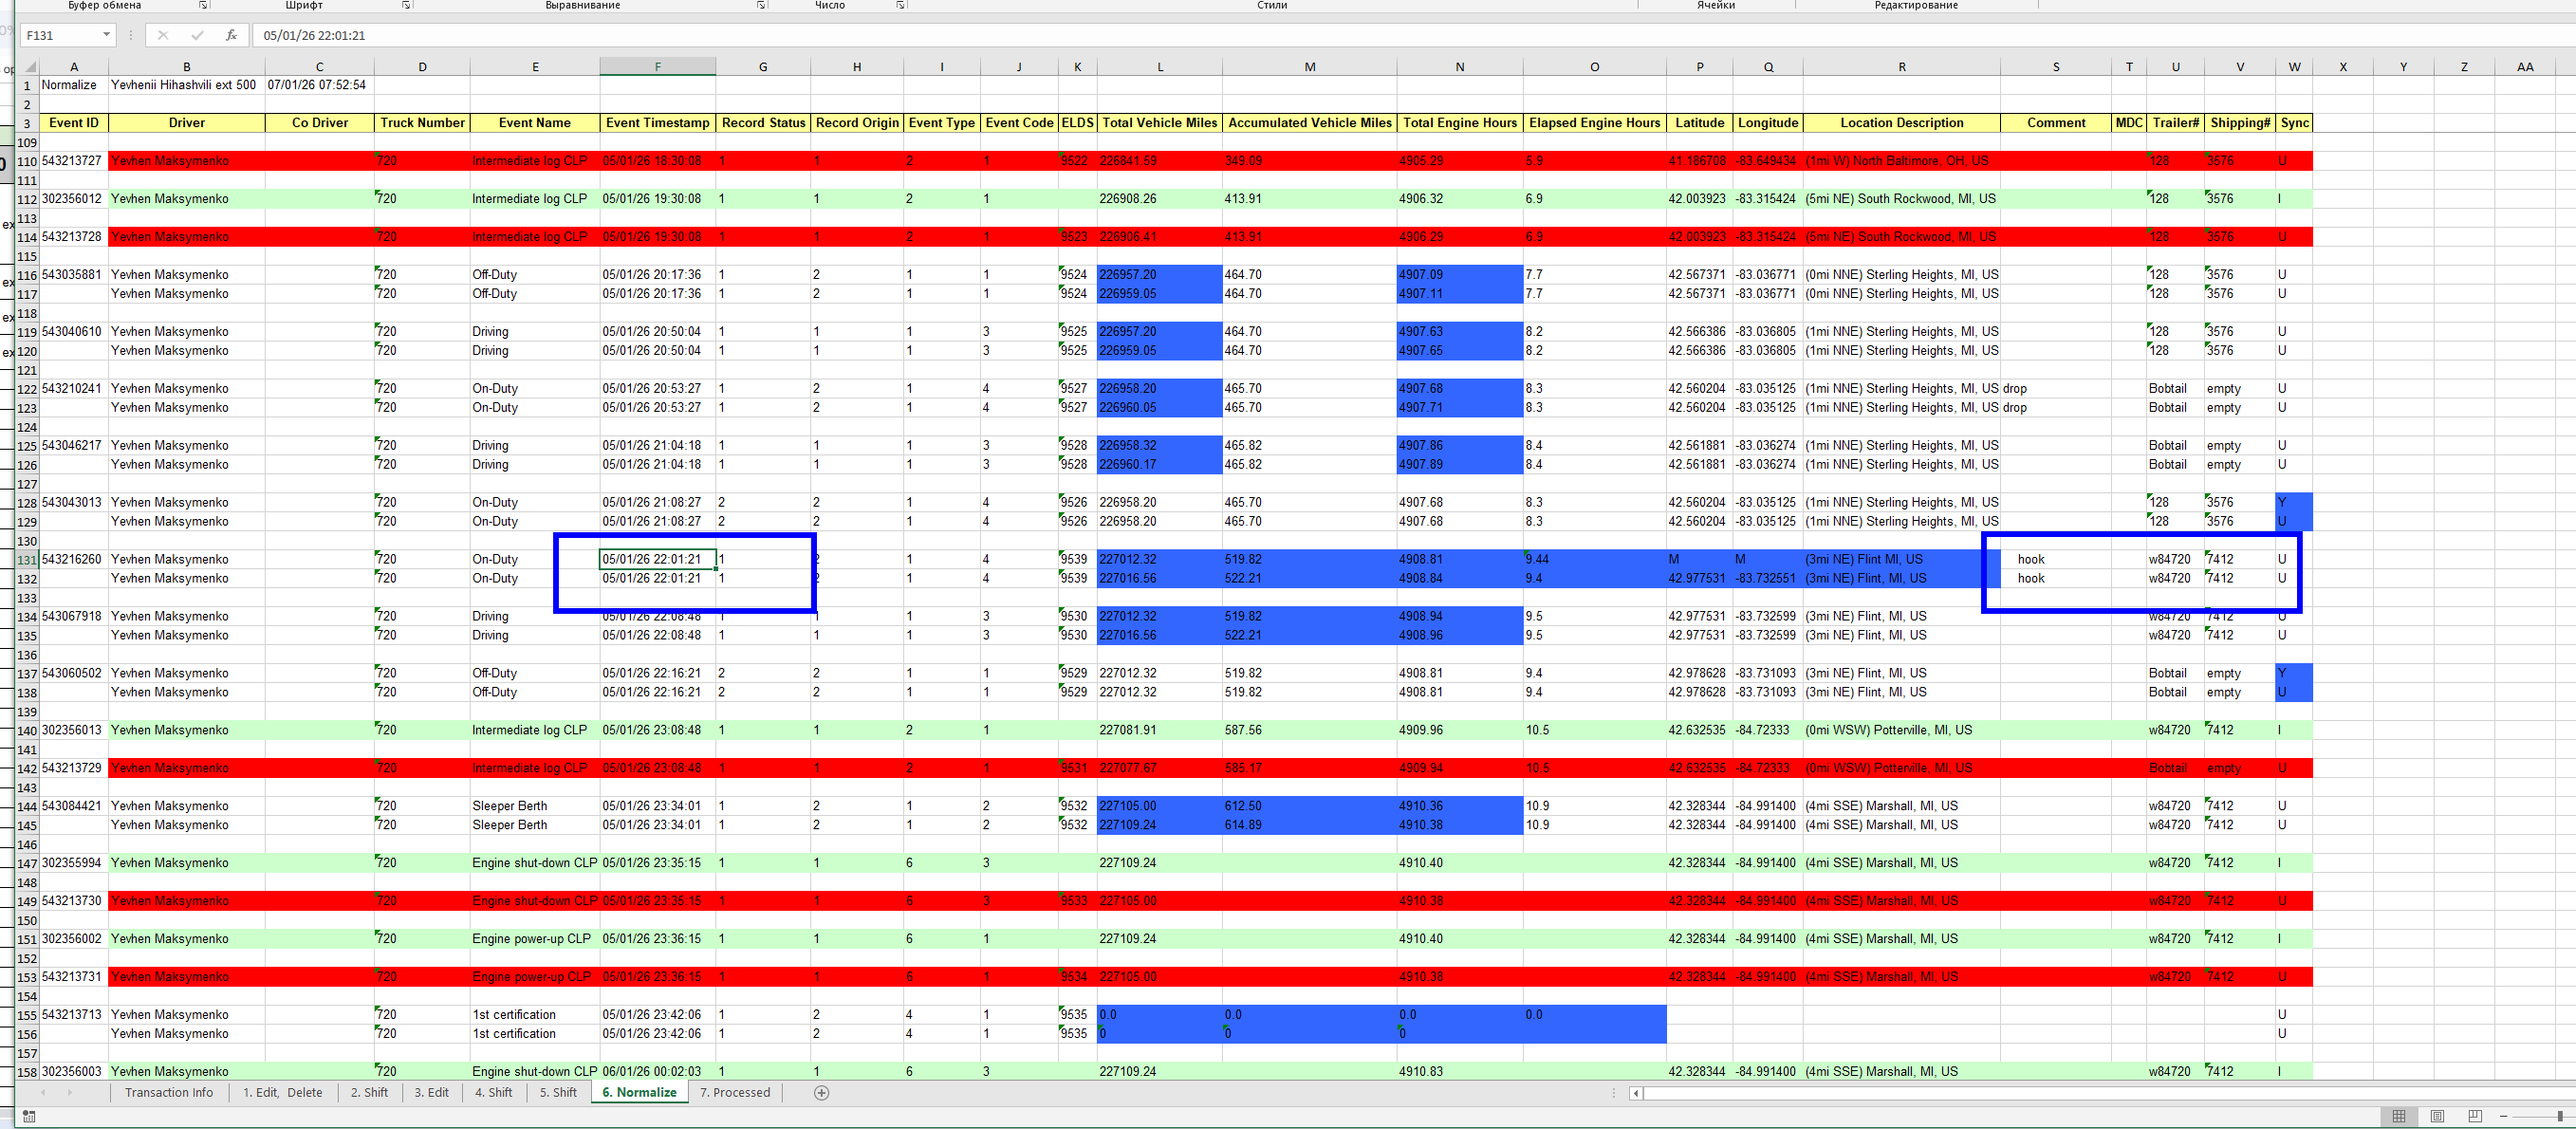Expand Выравнивание group dialog launcher
This screenshot has height=1129, width=2576.
pyautogui.click(x=761, y=5)
